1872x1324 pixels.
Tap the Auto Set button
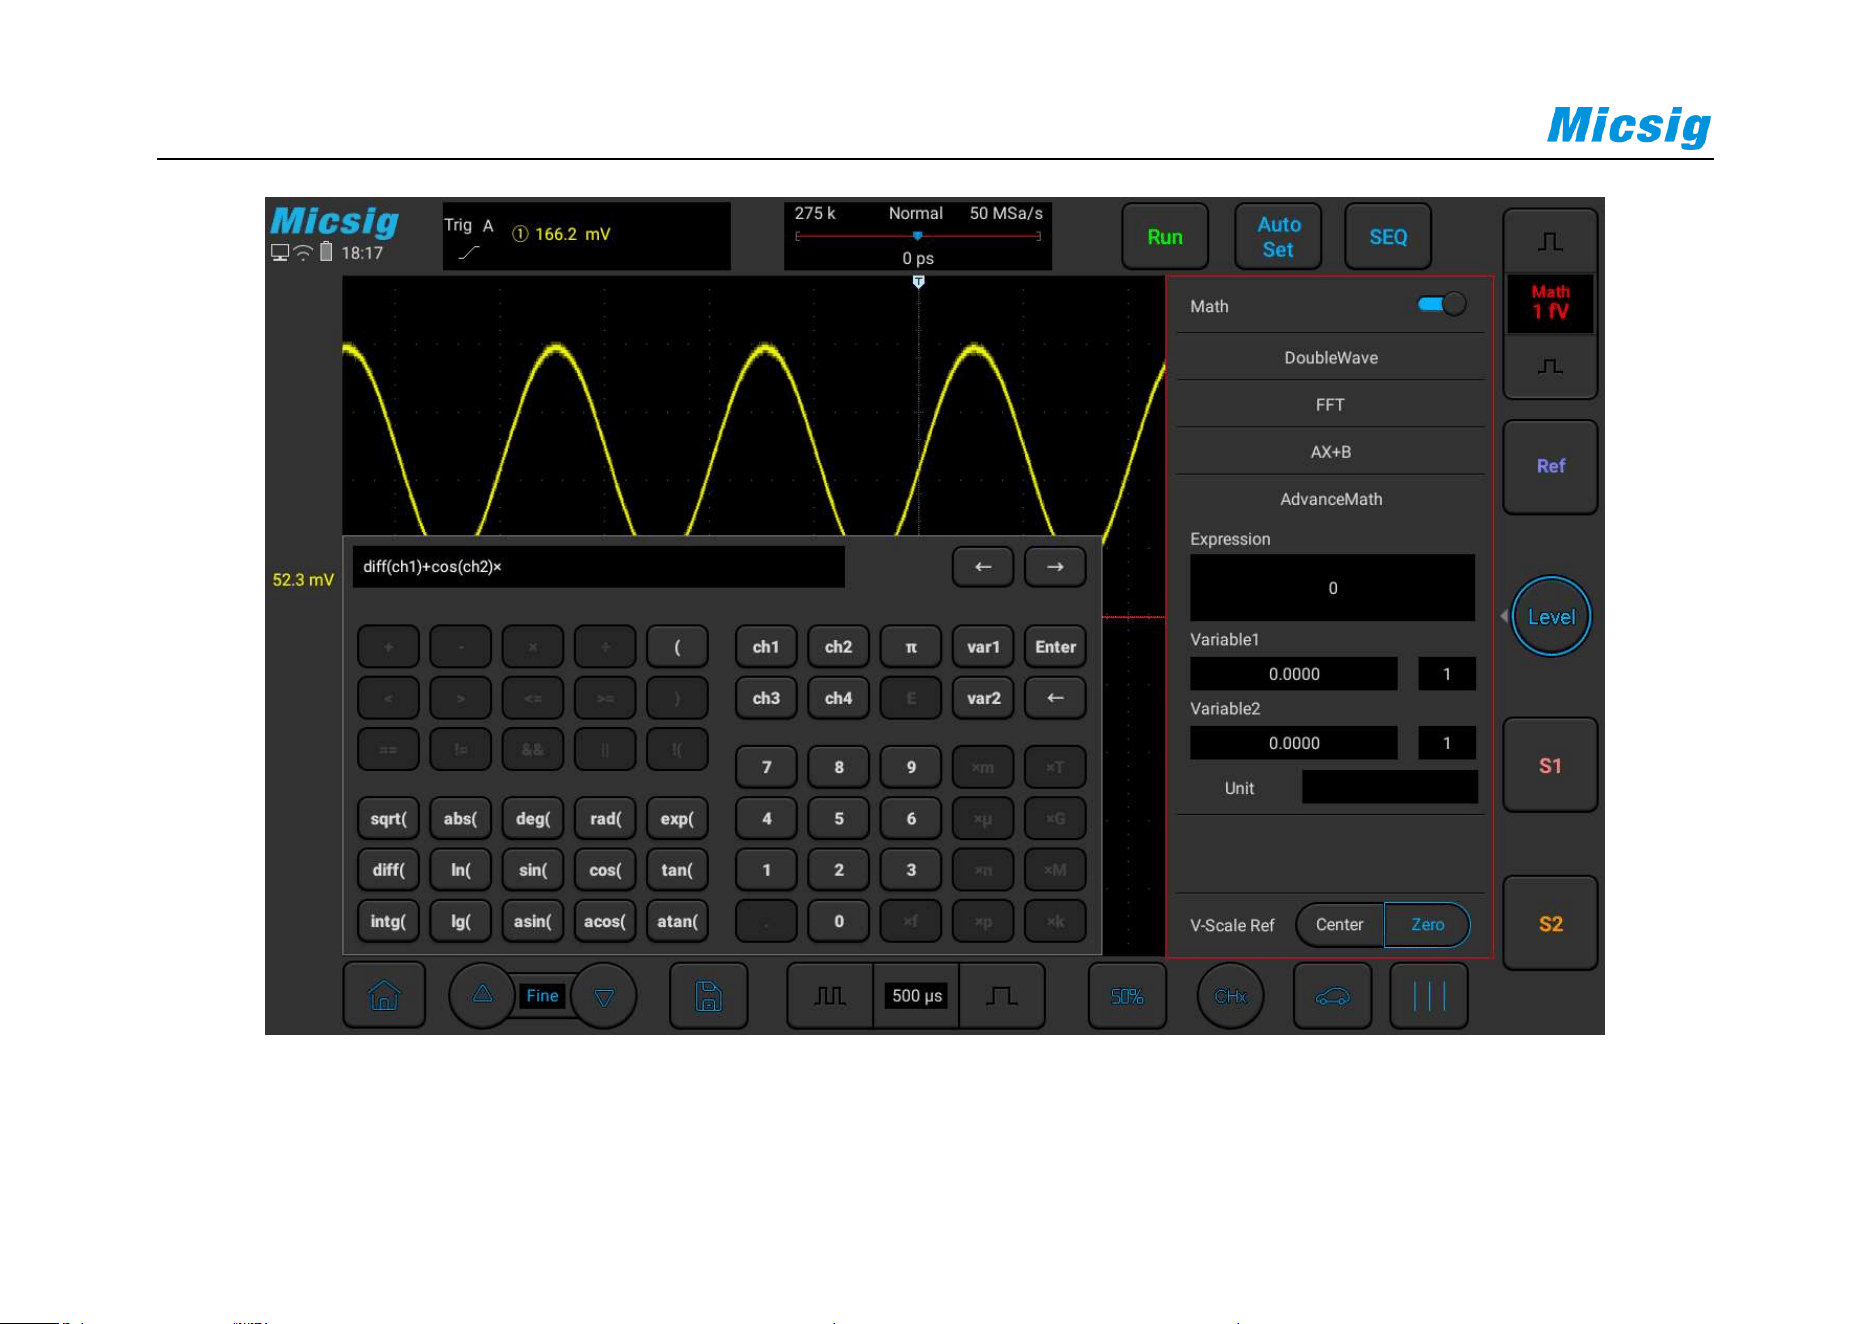click(1278, 237)
